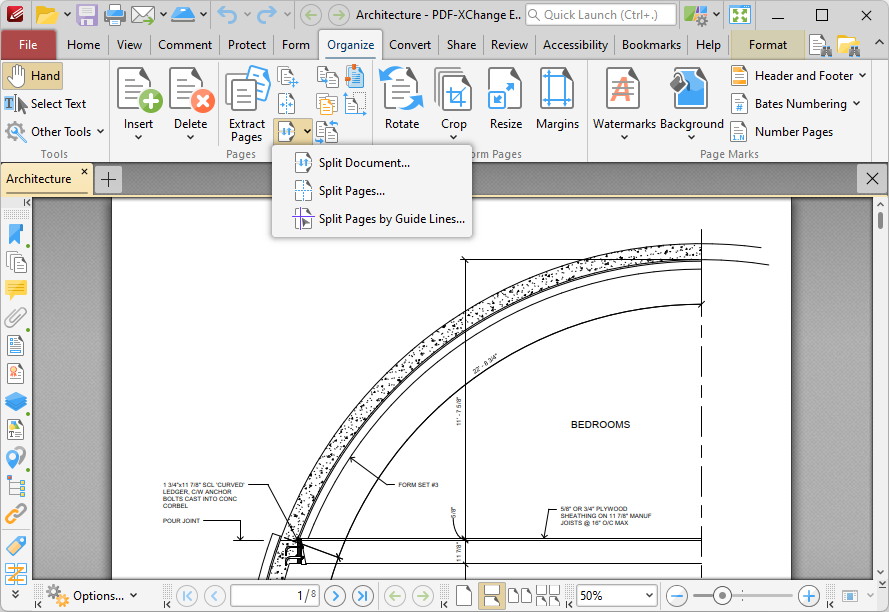
Task: Go to the next page arrow
Action: click(x=336, y=596)
